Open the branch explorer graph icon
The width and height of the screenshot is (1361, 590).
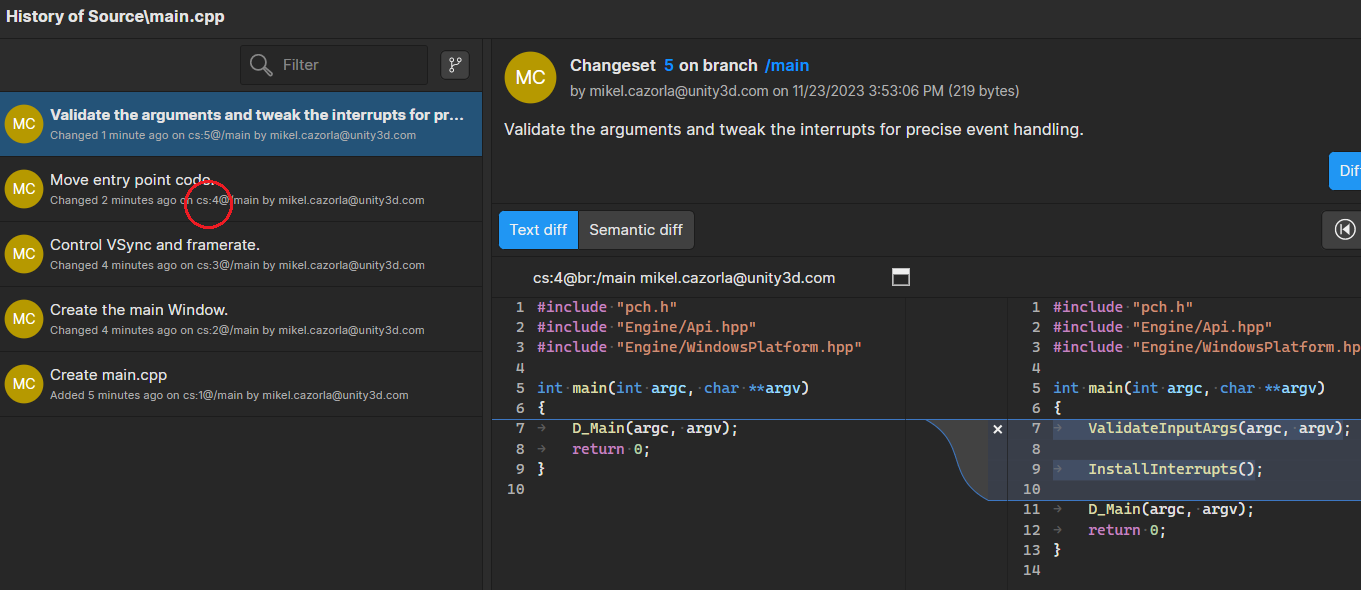455,64
